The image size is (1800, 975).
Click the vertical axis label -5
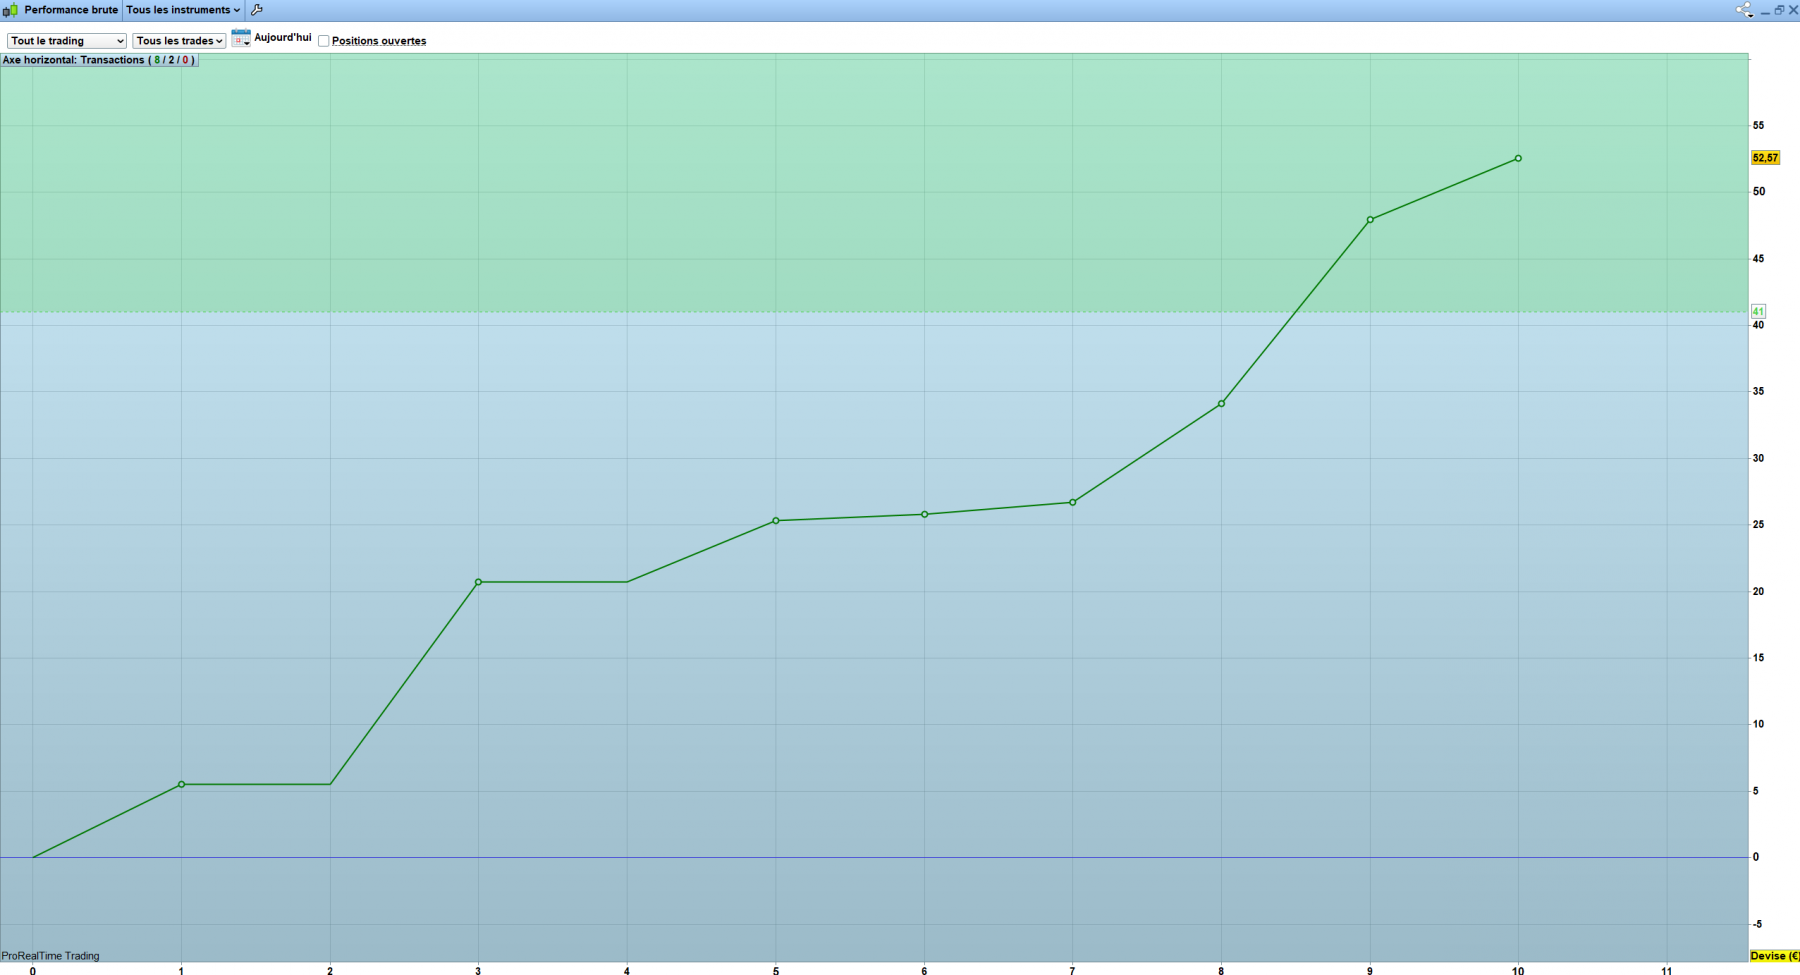pyautogui.click(x=1758, y=924)
